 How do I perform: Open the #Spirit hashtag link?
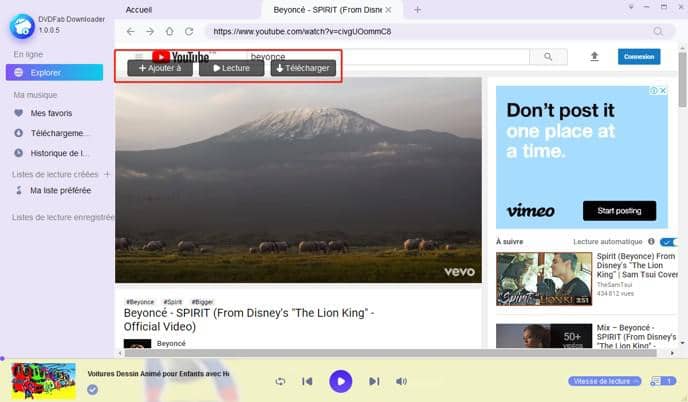(x=172, y=302)
